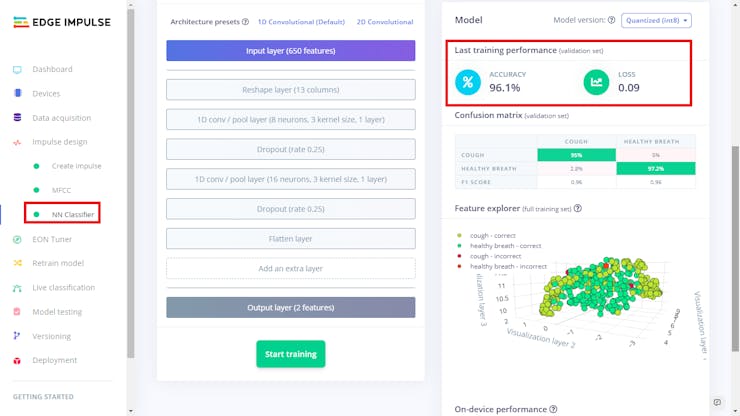The width and height of the screenshot is (740, 416).
Task: Click the Model testing icon
Action: (17, 311)
